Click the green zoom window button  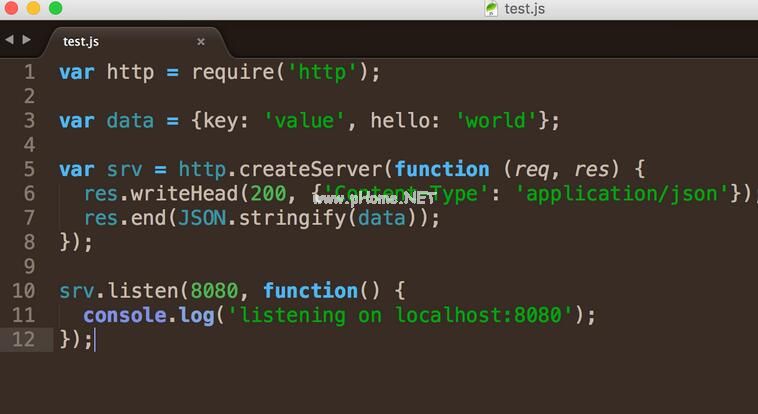click(x=55, y=8)
